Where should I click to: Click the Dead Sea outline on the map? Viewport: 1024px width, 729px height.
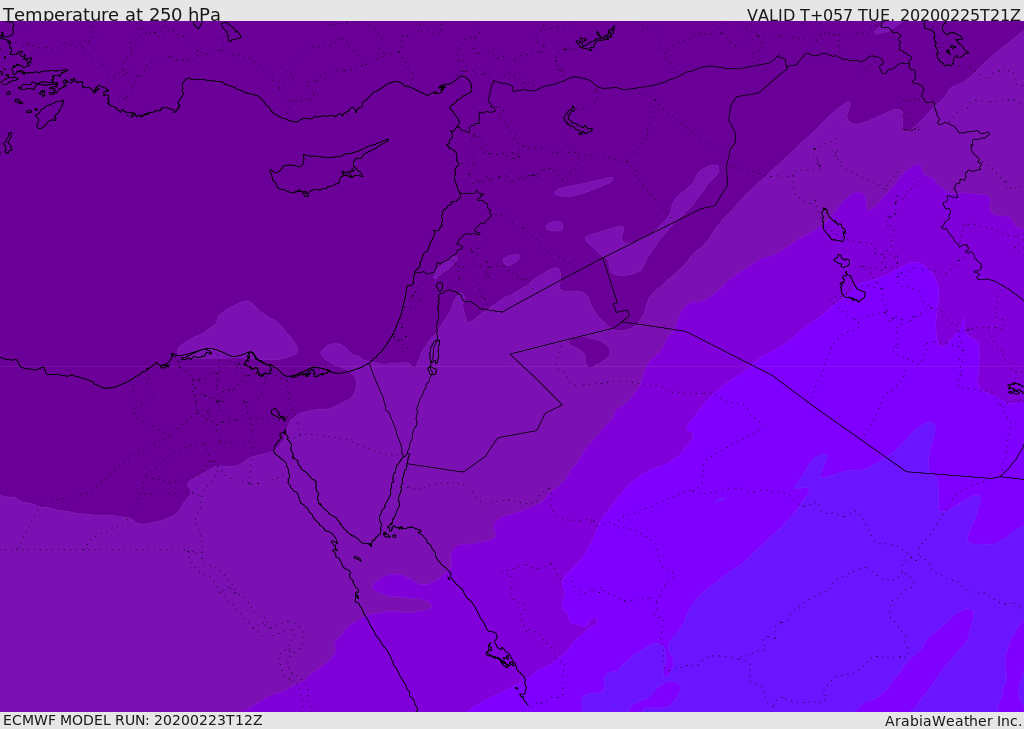(x=434, y=355)
